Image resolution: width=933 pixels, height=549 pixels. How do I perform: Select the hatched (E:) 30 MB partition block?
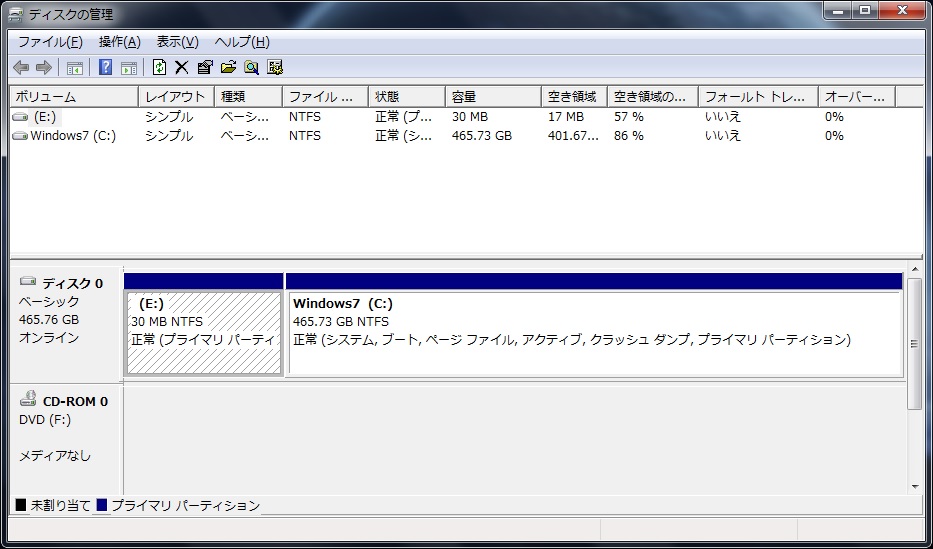click(x=203, y=332)
